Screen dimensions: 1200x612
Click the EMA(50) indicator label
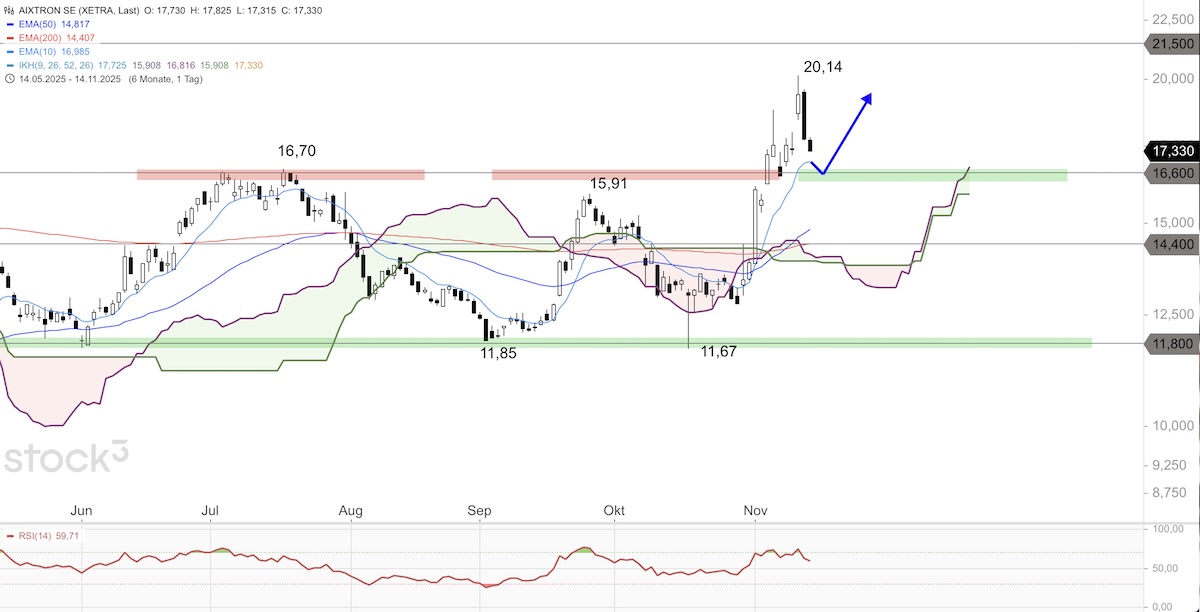tap(40, 22)
